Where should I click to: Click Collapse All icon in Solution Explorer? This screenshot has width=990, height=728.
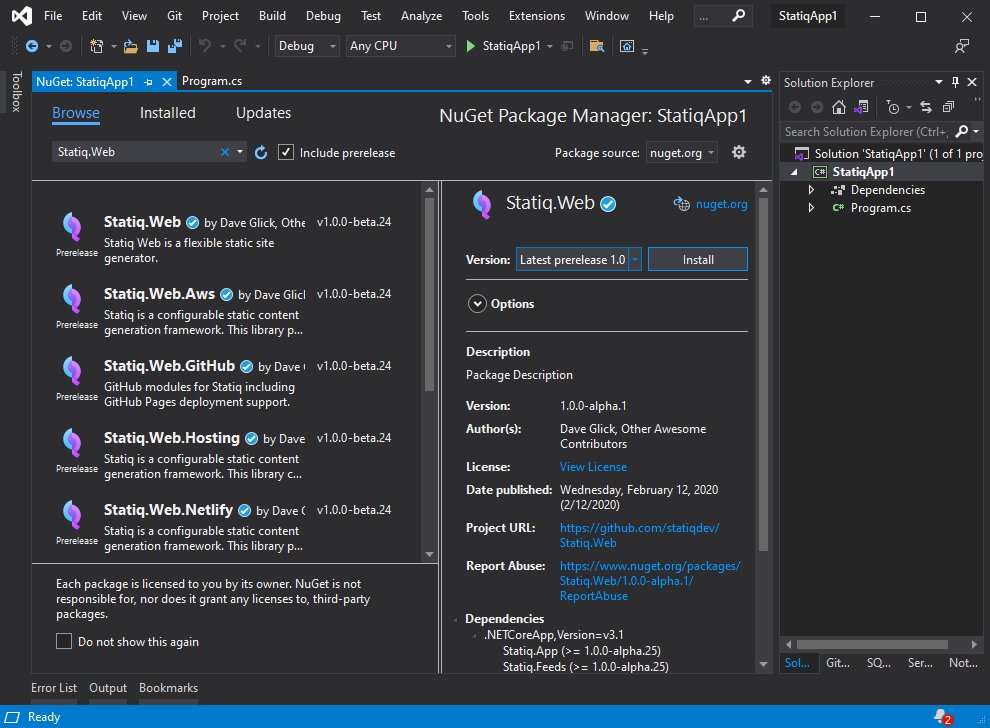pyautogui.click(x=948, y=107)
